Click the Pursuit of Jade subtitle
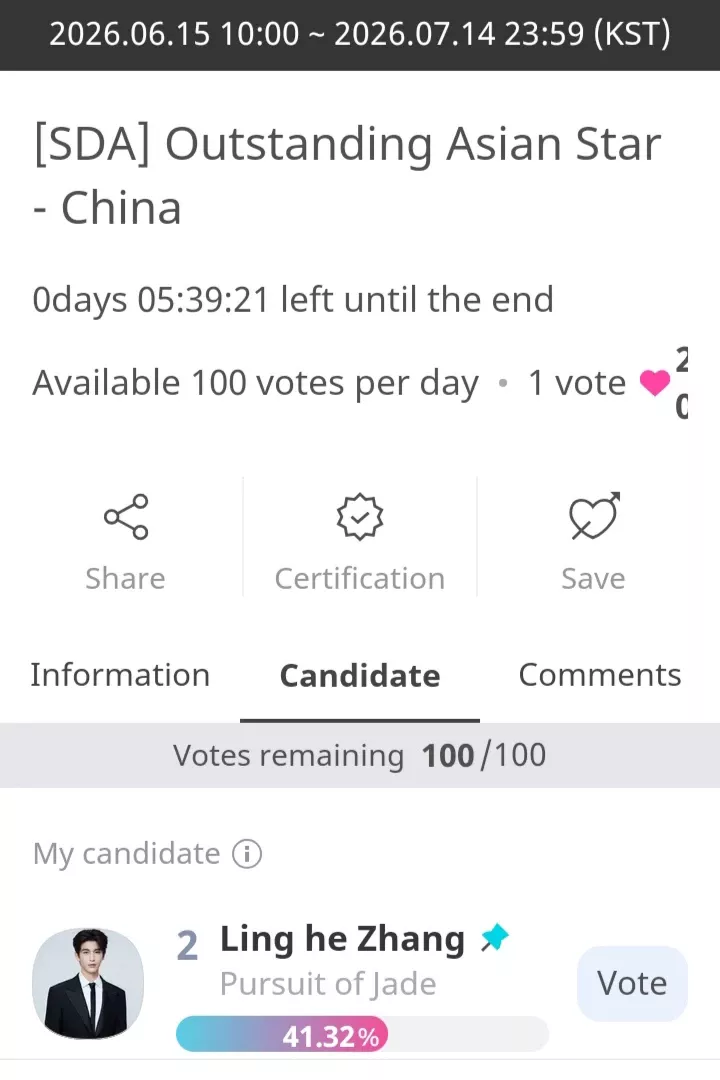Viewport: 720px width, 1080px height. click(328, 984)
